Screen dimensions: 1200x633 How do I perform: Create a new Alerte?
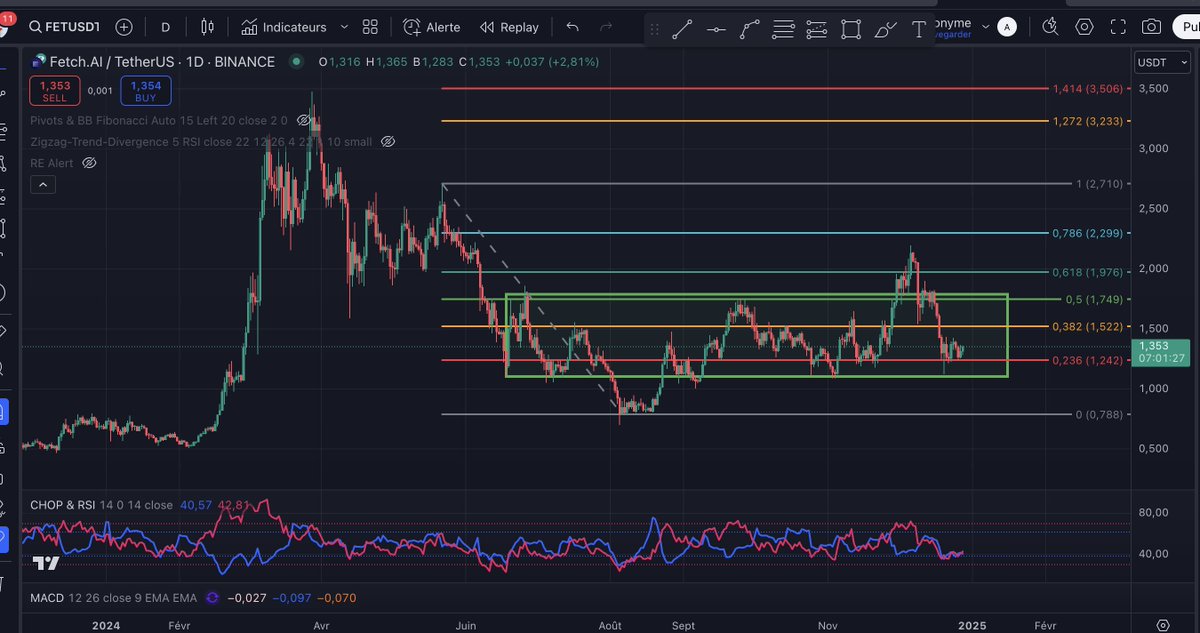pyautogui.click(x=431, y=27)
